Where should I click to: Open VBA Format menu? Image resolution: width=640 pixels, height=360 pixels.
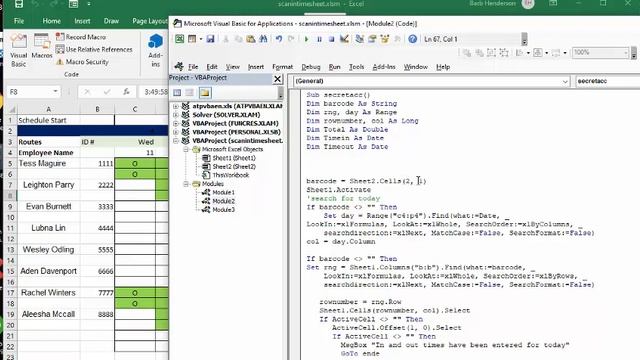pyautogui.click(x=282, y=67)
